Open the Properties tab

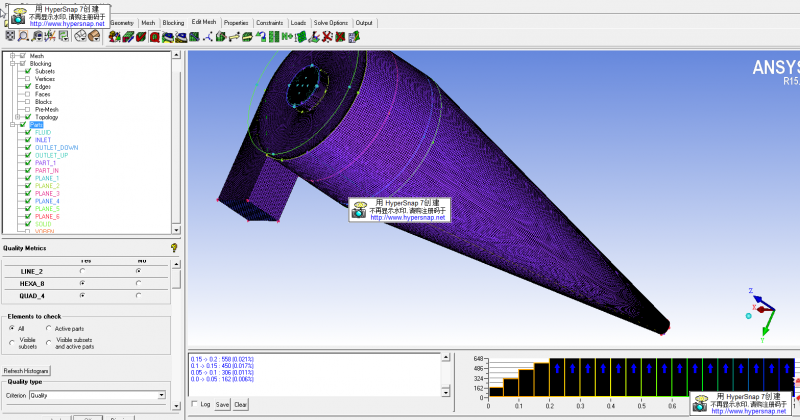click(x=236, y=23)
